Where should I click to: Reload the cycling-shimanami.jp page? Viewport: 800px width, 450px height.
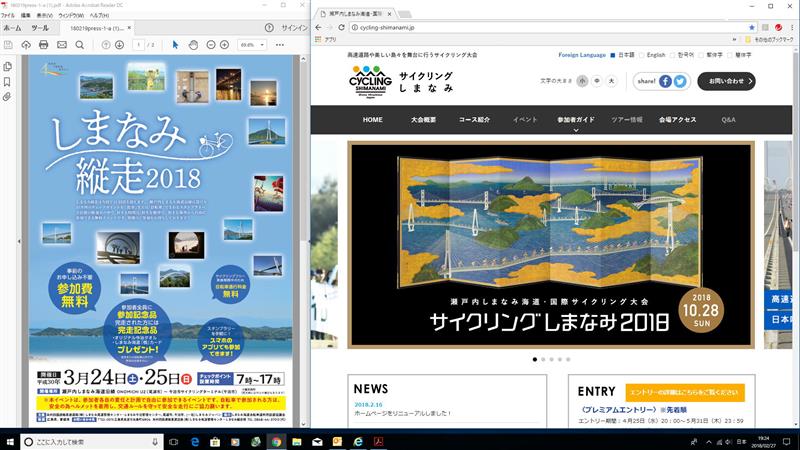[x=341, y=28]
